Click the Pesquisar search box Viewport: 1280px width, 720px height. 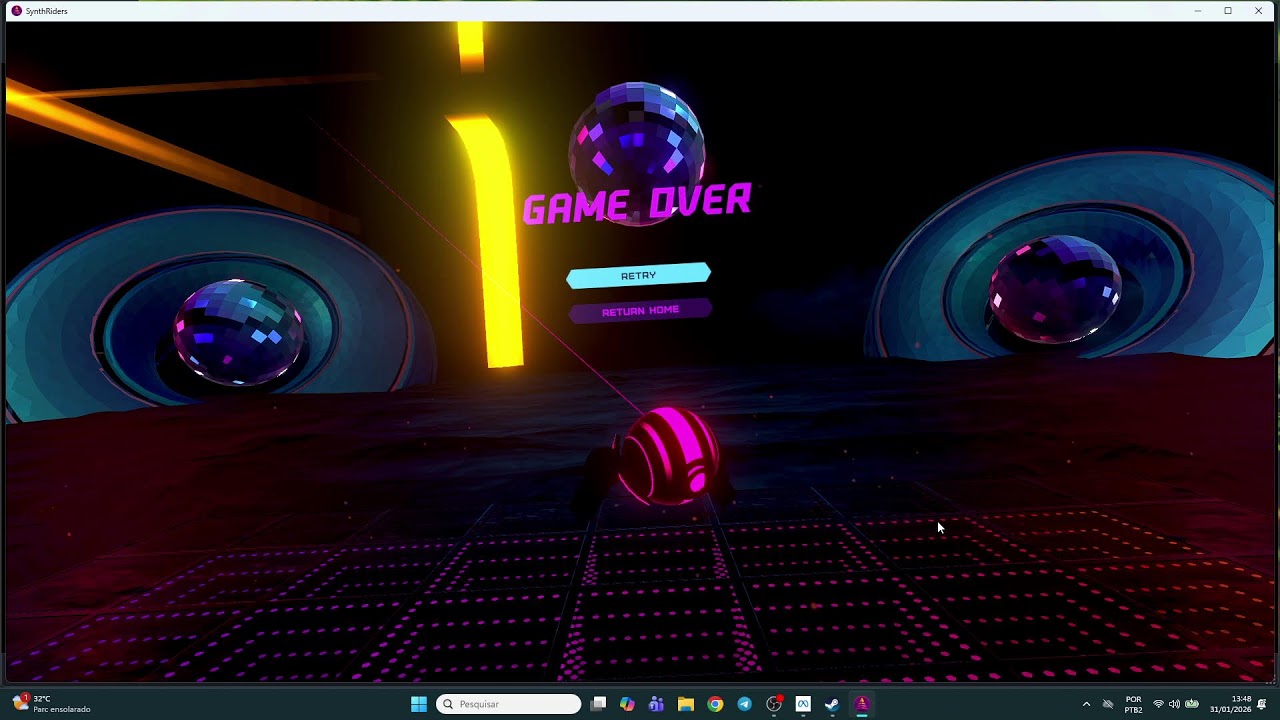click(x=508, y=704)
